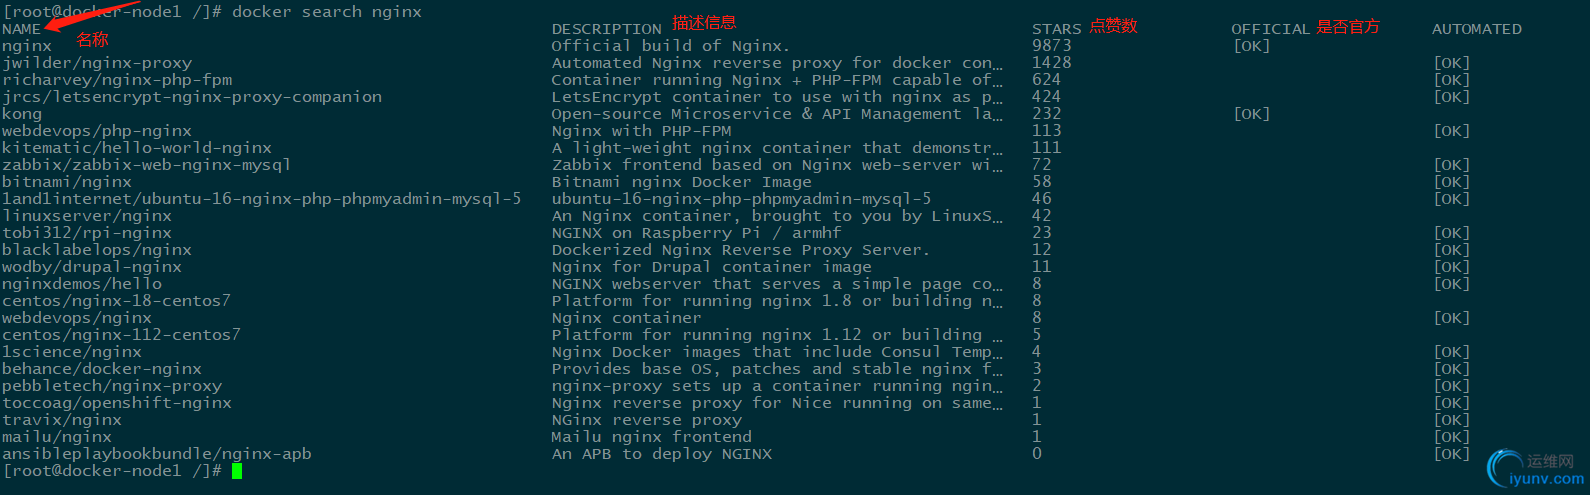Click the docker search nginx command text
This screenshot has width=1590, height=495.
[327, 12]
